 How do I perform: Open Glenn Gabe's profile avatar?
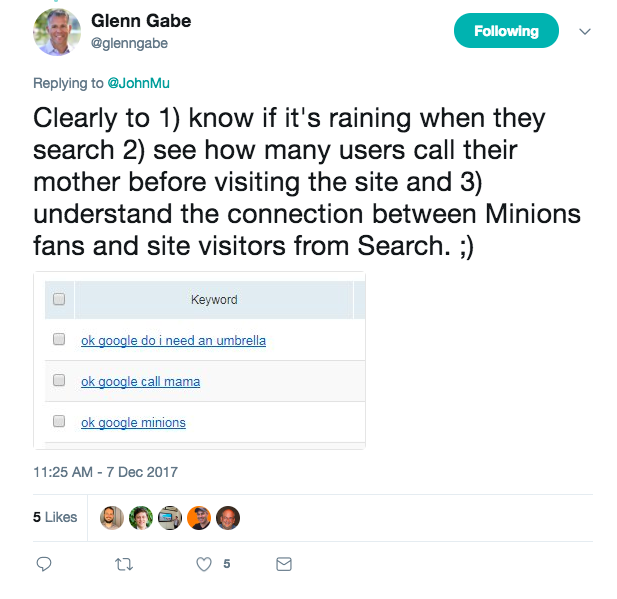click(x=57, y=31)
